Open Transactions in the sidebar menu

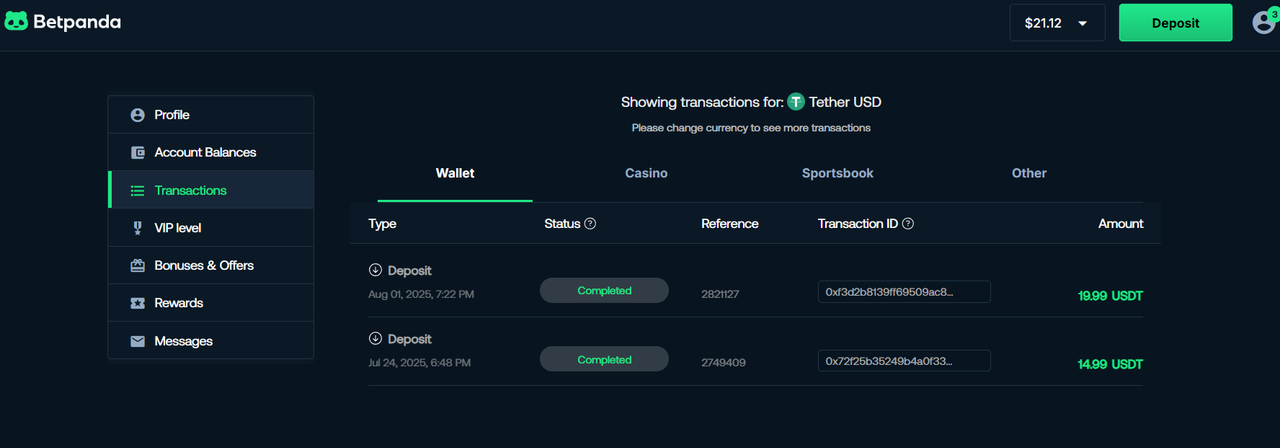(x=211, y=190)
